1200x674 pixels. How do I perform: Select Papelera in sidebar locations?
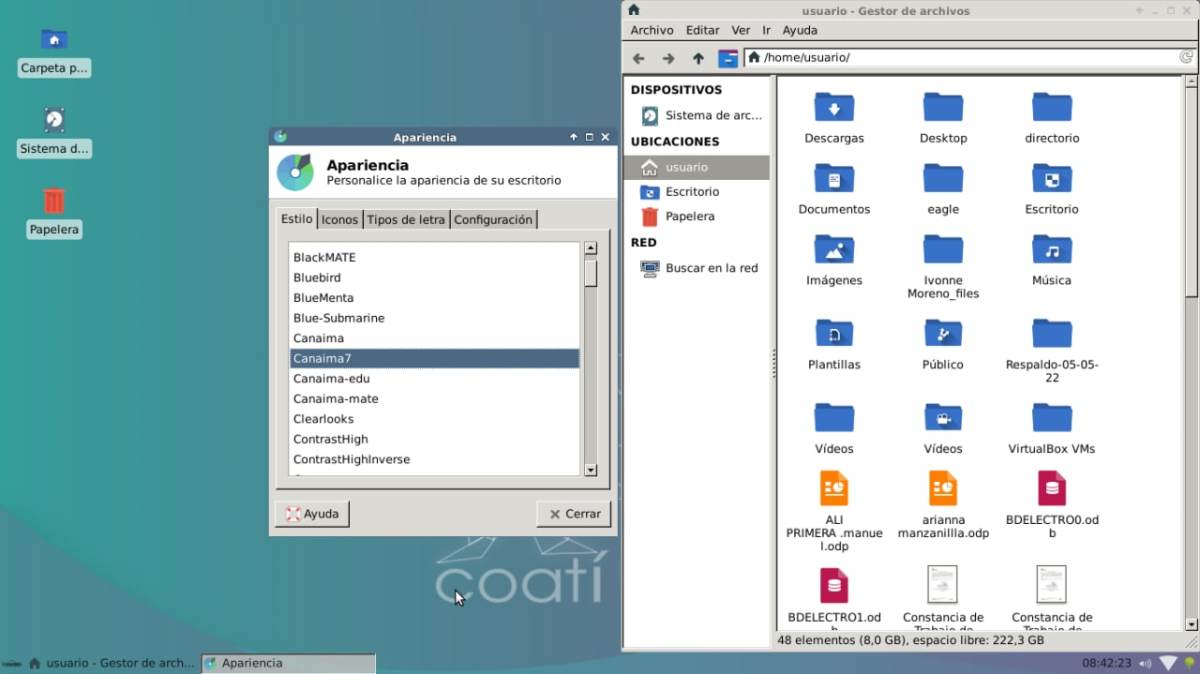689,216
